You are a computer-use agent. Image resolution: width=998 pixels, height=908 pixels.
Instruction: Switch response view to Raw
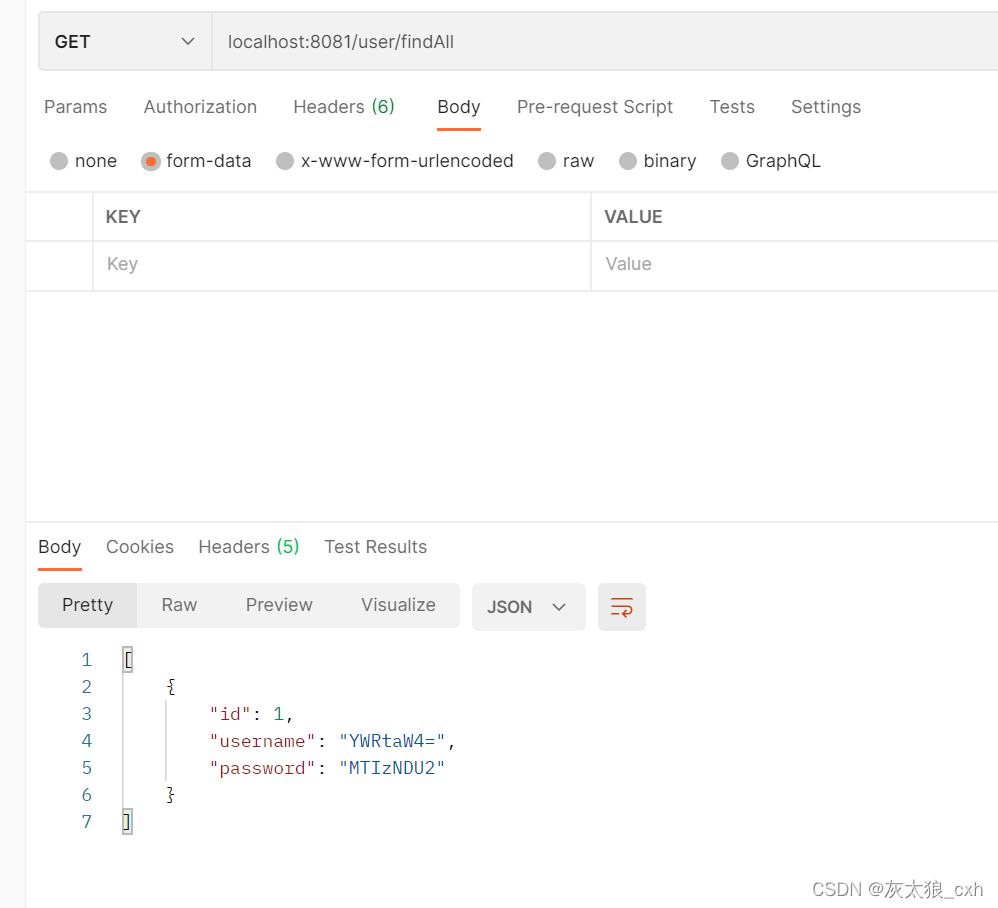[x=179, y=605]
